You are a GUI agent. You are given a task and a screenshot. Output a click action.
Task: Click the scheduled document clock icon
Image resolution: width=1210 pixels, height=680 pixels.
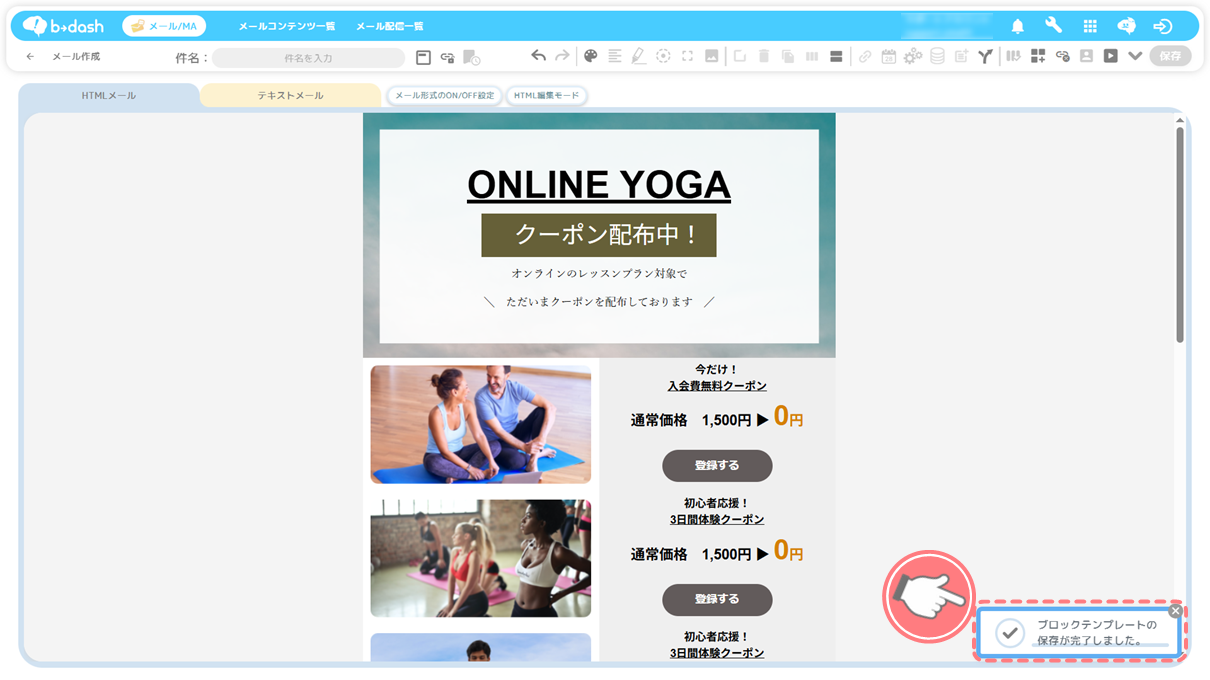[472, 58]
